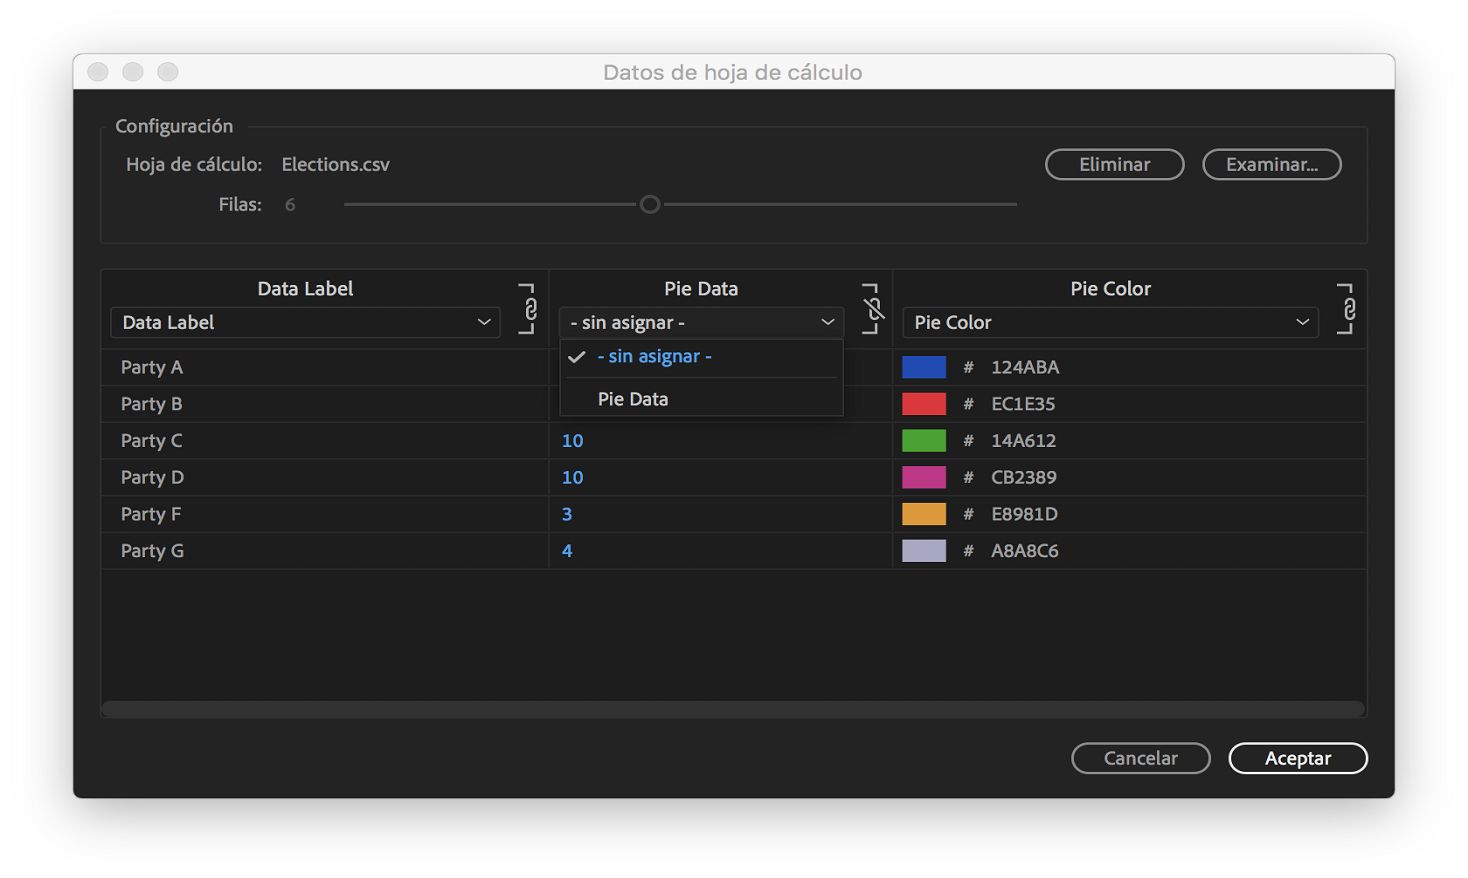Click the Cancelar button
Image resolution: width=1468 pixels, height=878 pixels.
1141,758
